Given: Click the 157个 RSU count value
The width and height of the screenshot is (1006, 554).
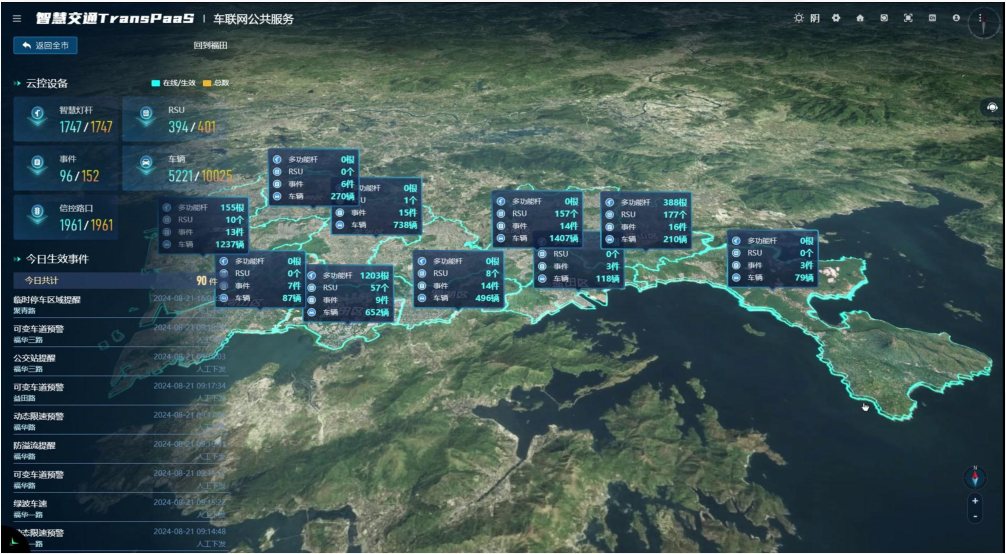Looking at the screenshot, I should click(565, 214).
